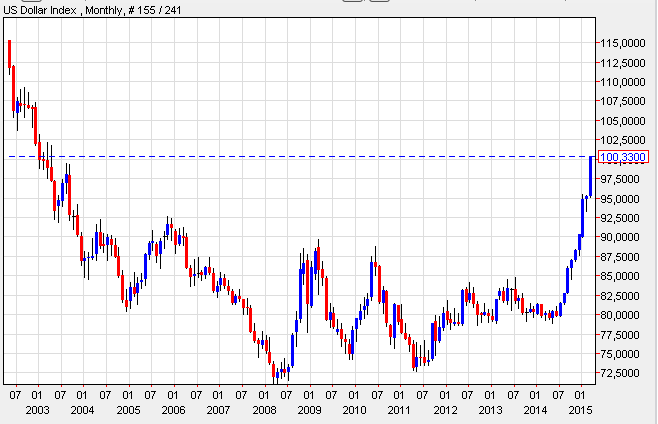Click the 2010 year label on time axis
This screenshot has height=424, width=658.
354,410
